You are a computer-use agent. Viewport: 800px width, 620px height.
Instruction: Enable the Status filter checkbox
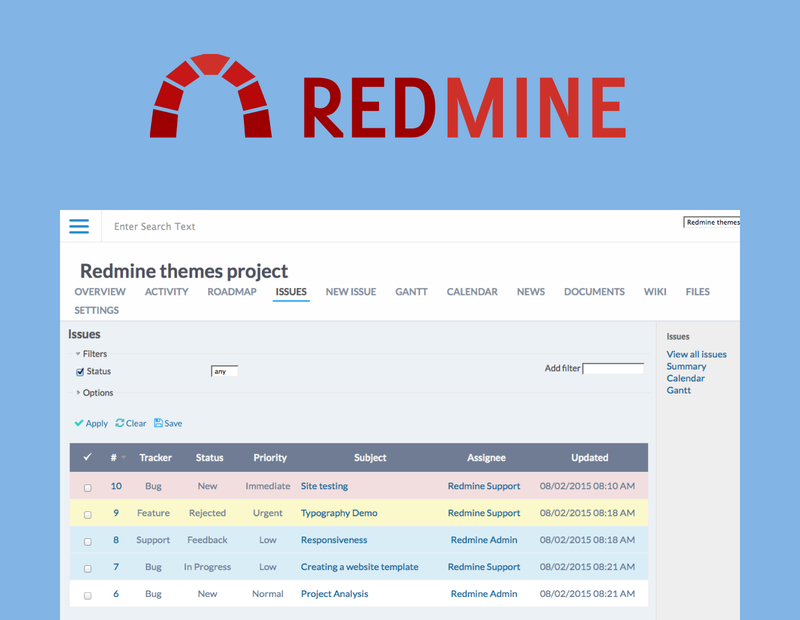[x=80, y=371]
